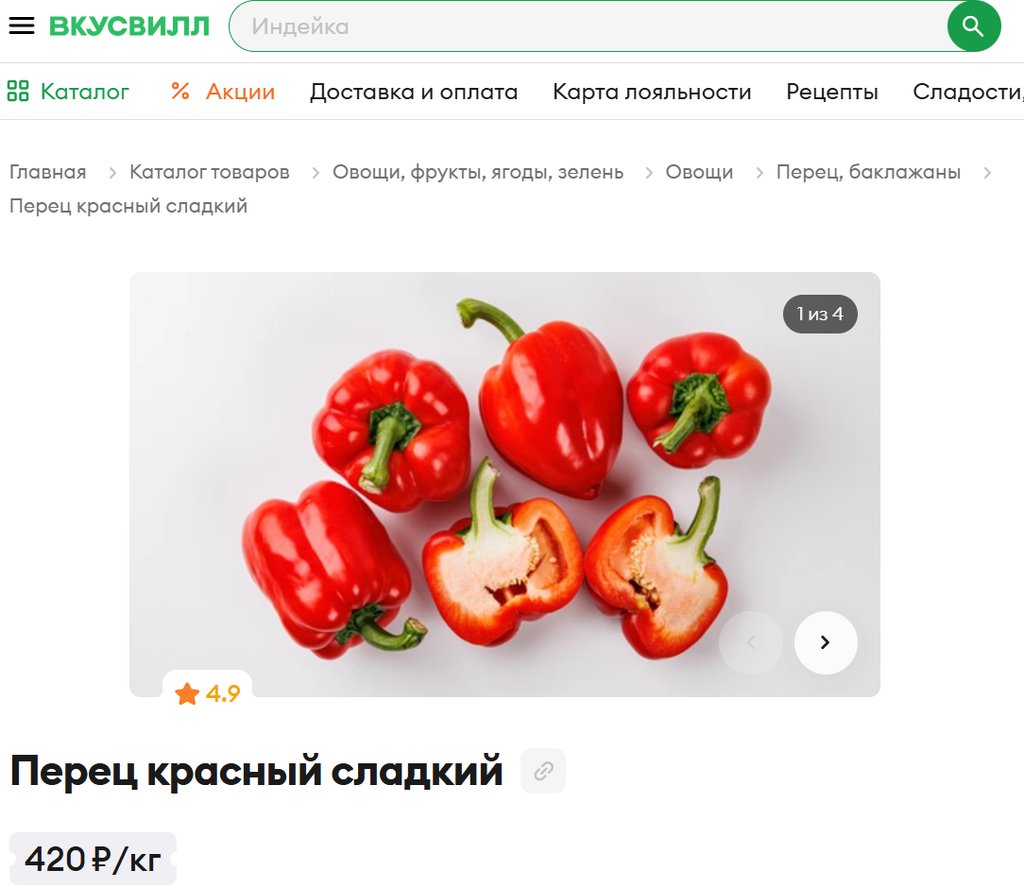
Task: Open Каталог товаров breadcrumb
Action: click(209, 172)
